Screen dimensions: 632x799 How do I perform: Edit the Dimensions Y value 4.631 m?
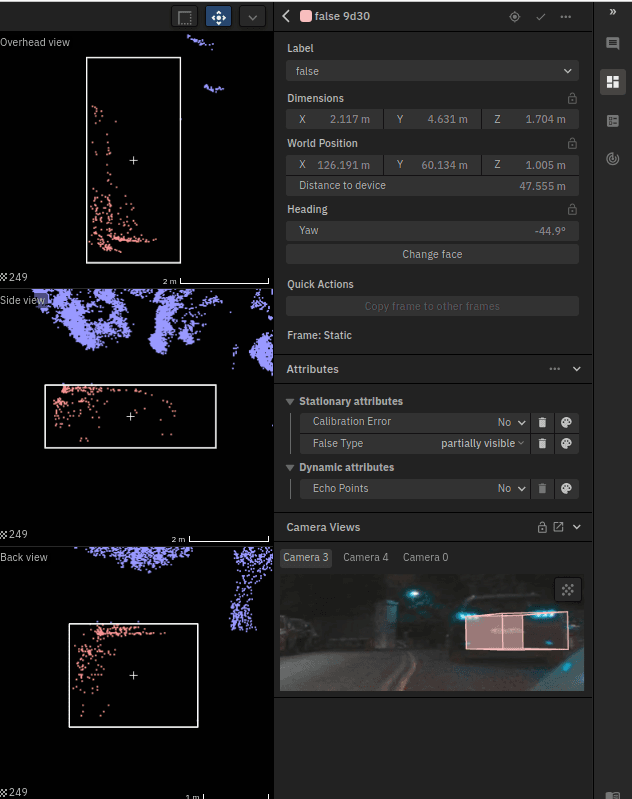point(432,119)
